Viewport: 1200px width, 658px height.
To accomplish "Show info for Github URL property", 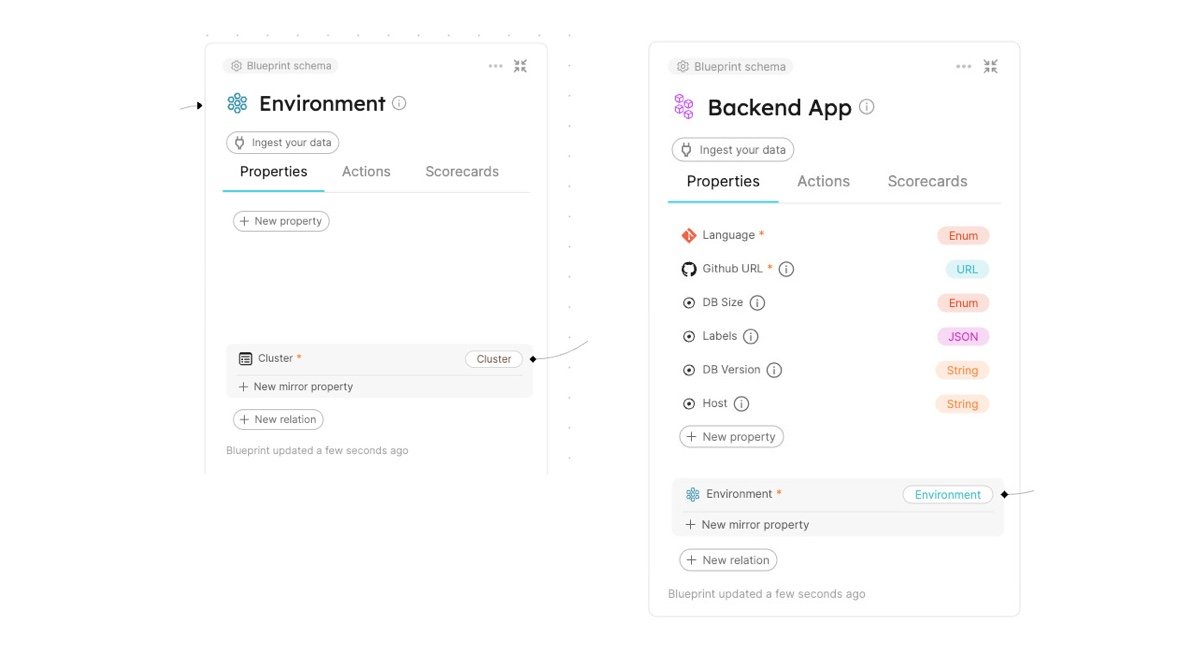I will click(x=786, y=269).
